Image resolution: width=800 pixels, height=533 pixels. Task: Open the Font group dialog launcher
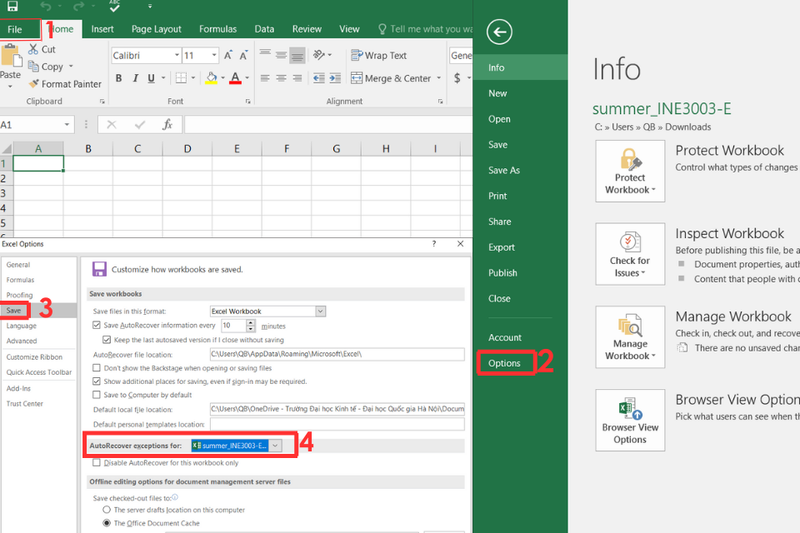[x=248, y=101]
